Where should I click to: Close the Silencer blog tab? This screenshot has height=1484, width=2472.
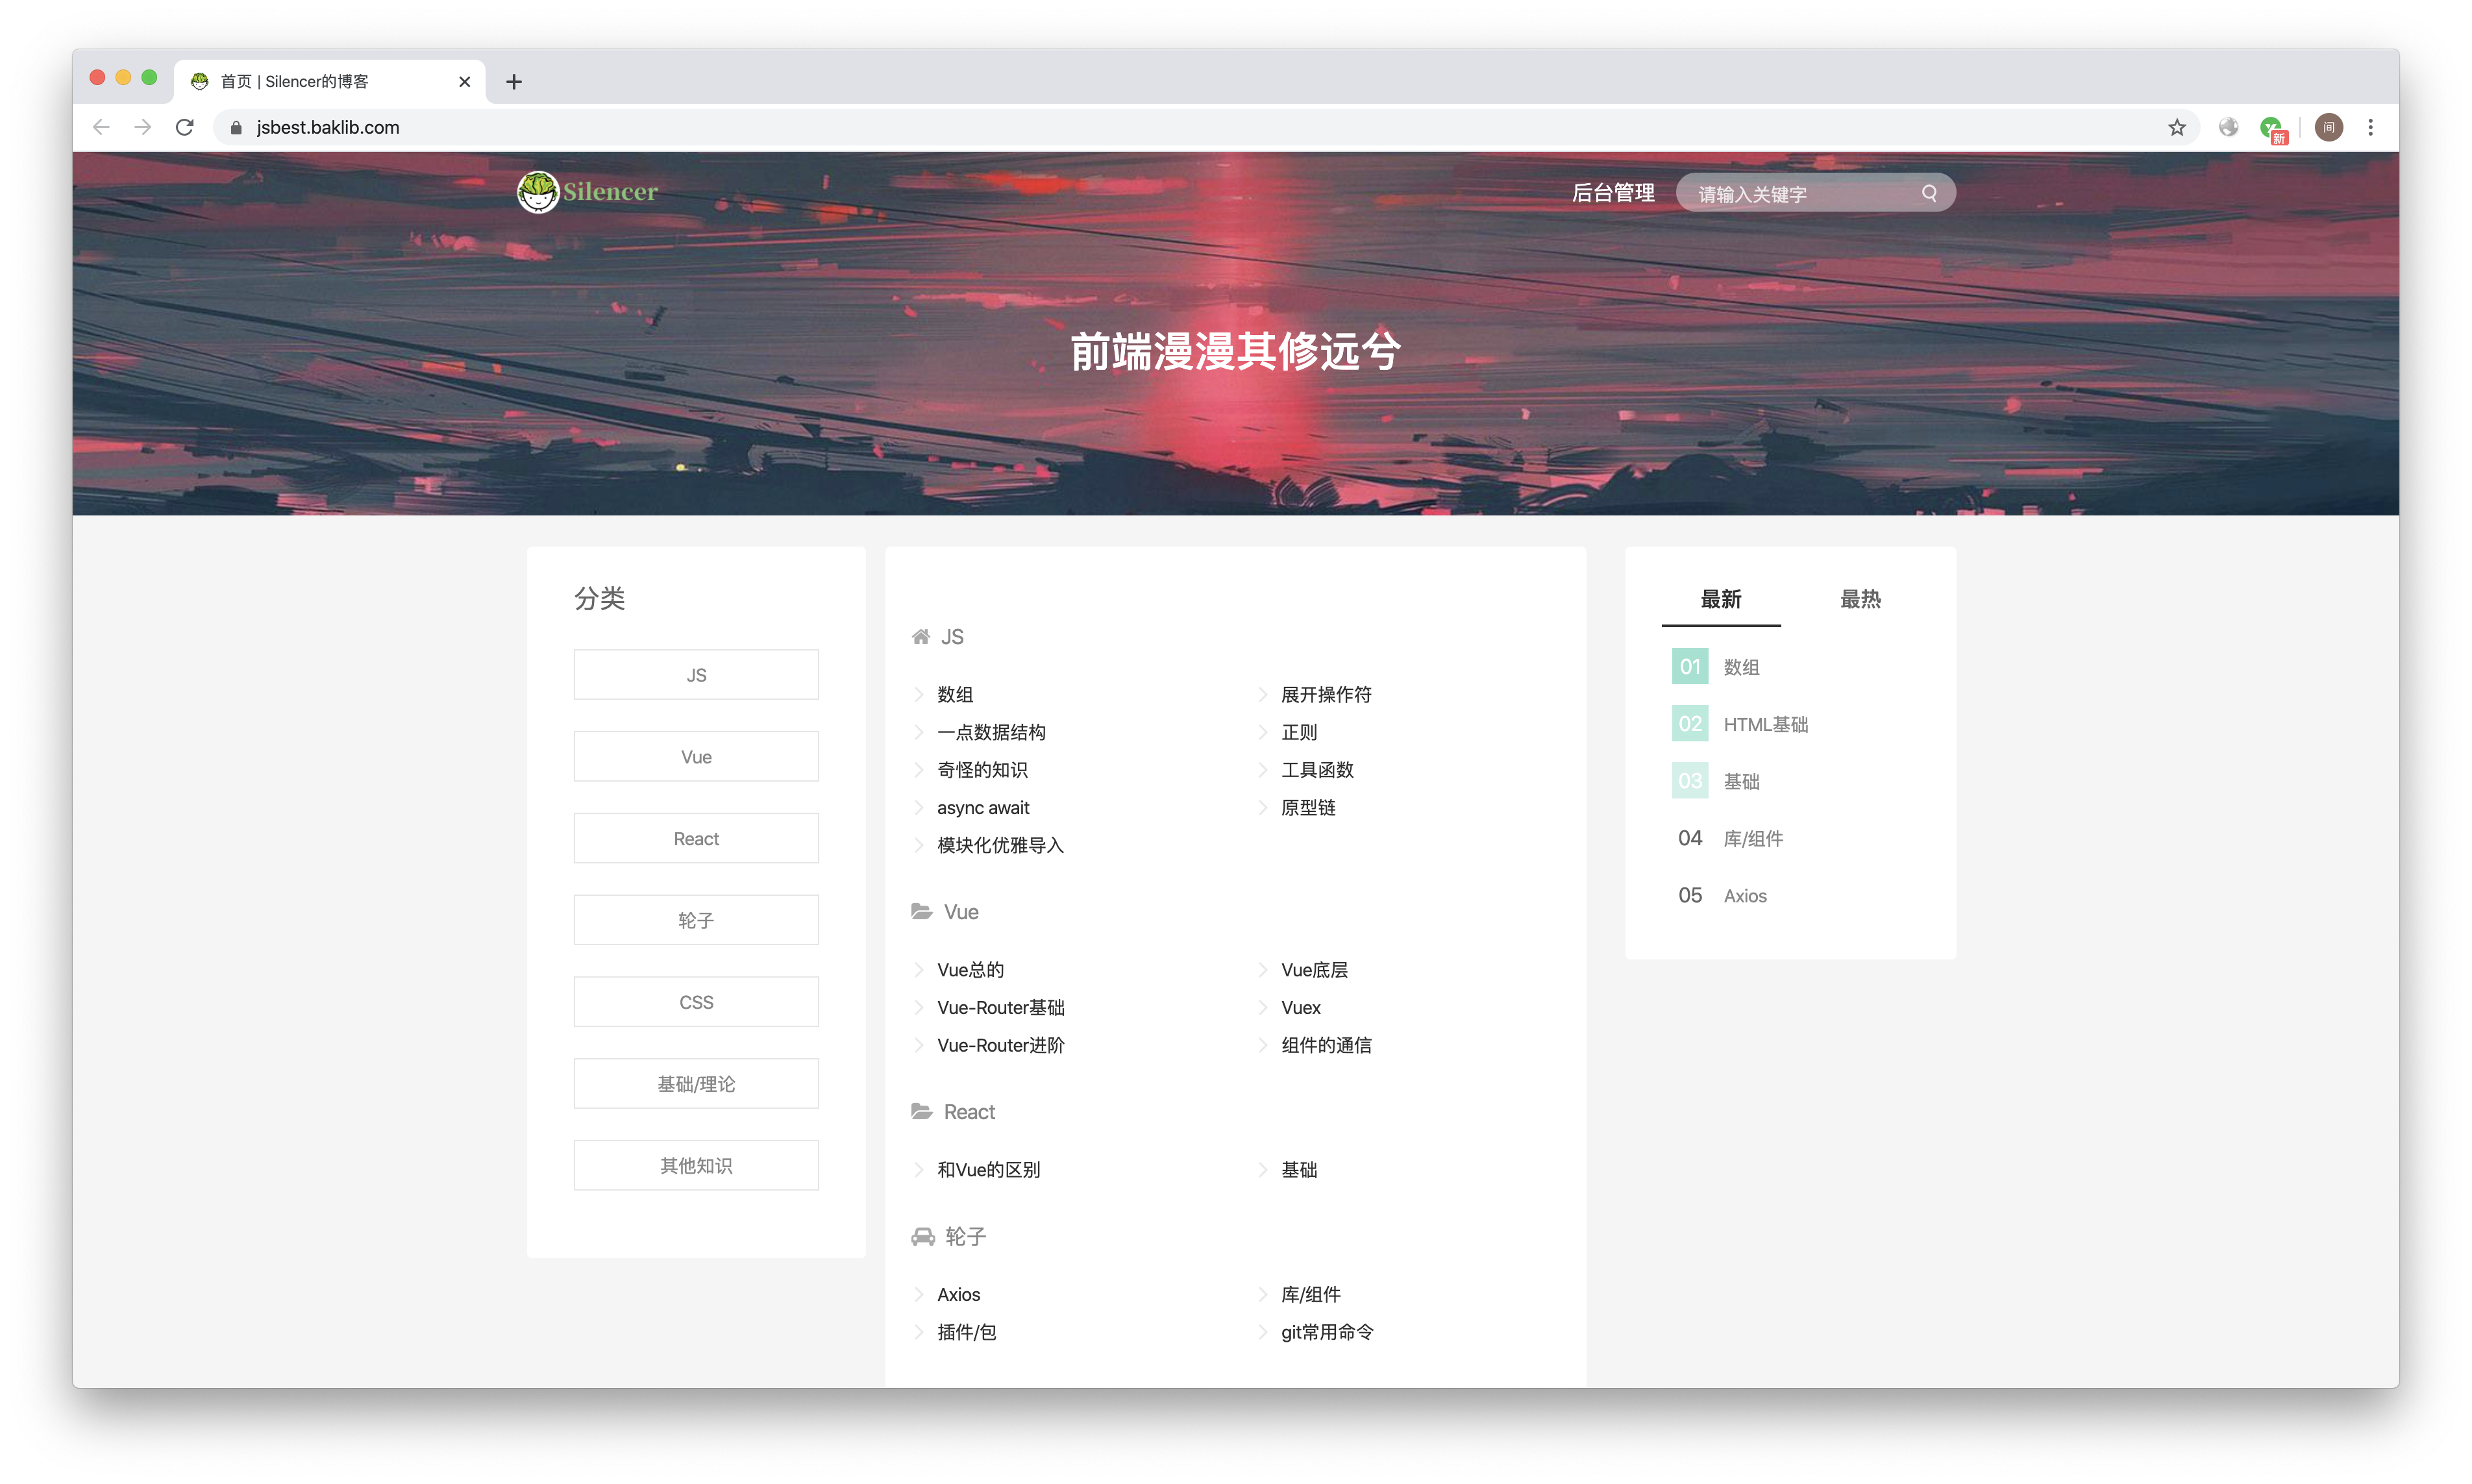click(x=464, y=82)
